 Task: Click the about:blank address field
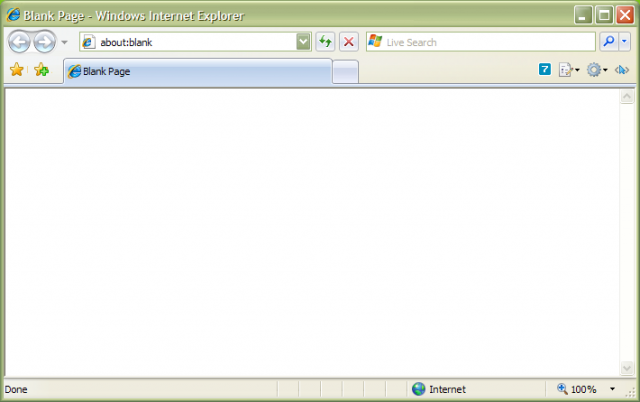[x=196, y=42]
